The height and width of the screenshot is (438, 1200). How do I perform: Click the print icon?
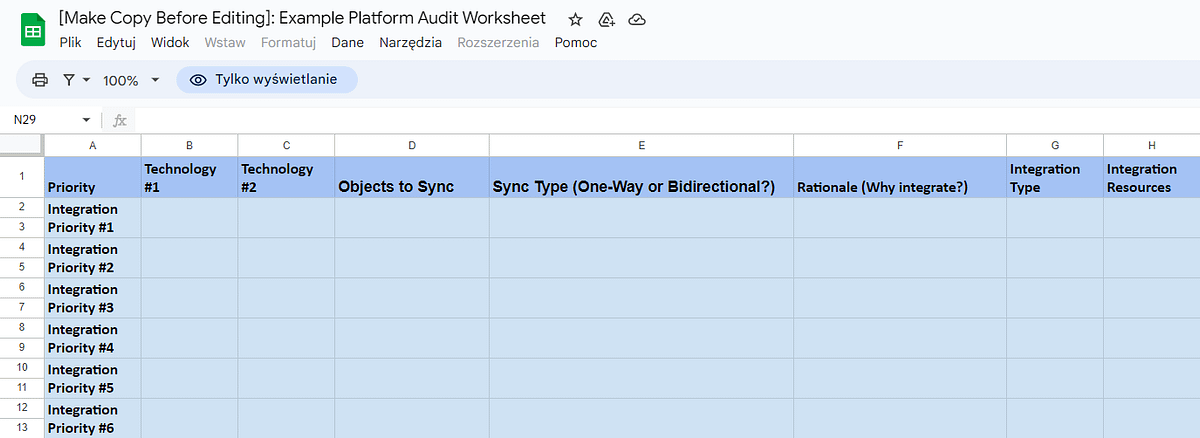pos(40,80)
